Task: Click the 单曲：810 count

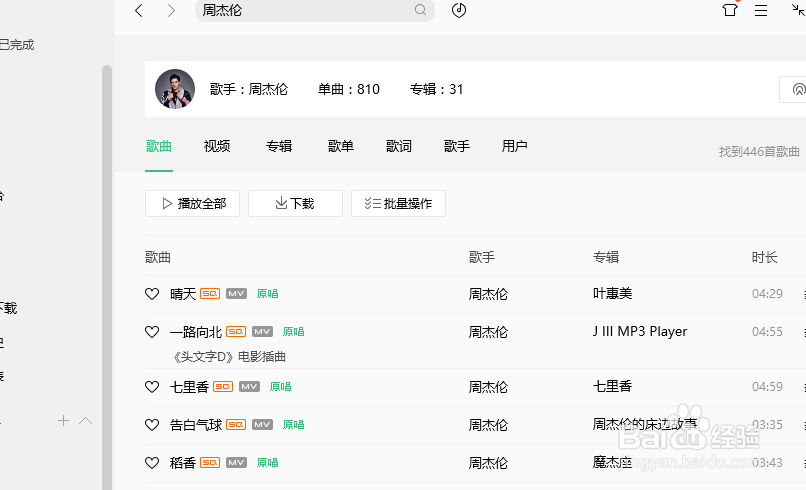Action: [x=349, y=89]
